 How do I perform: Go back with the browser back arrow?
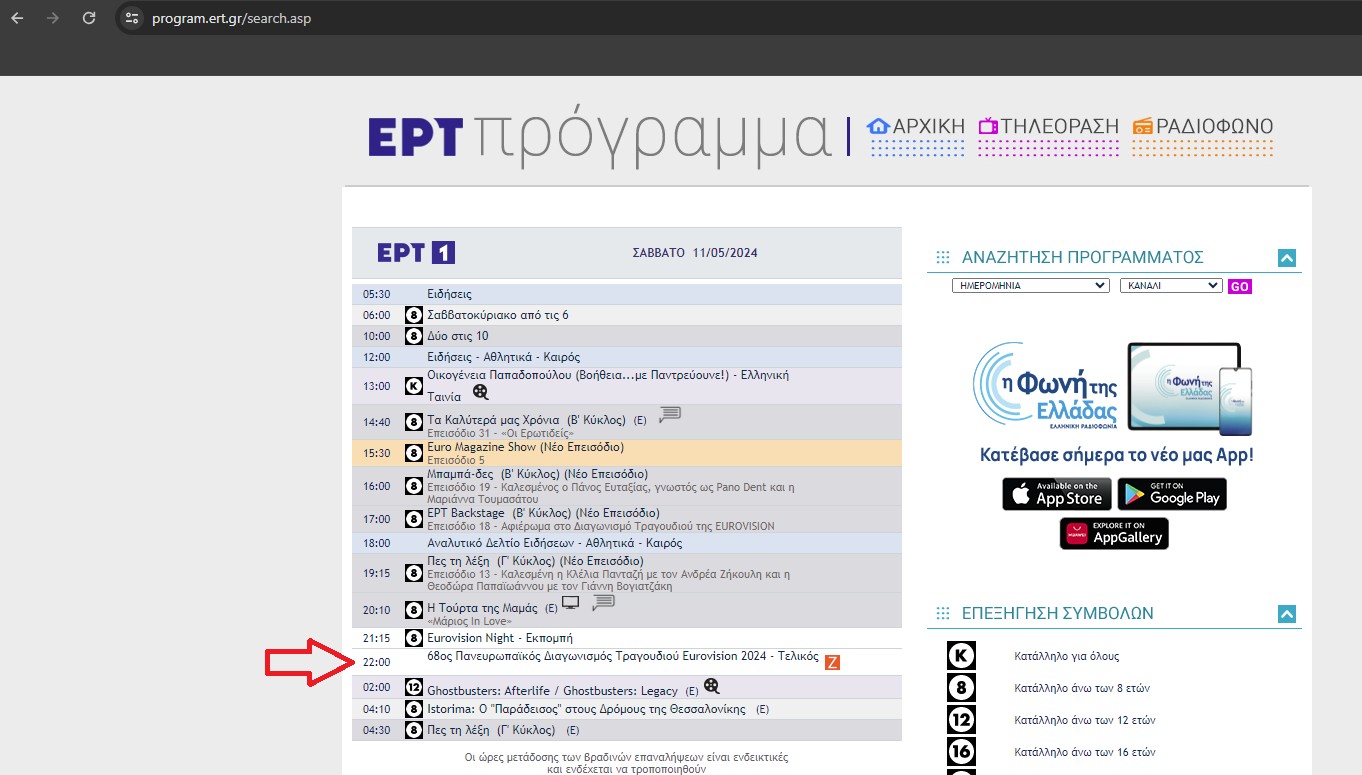[17, 18]
